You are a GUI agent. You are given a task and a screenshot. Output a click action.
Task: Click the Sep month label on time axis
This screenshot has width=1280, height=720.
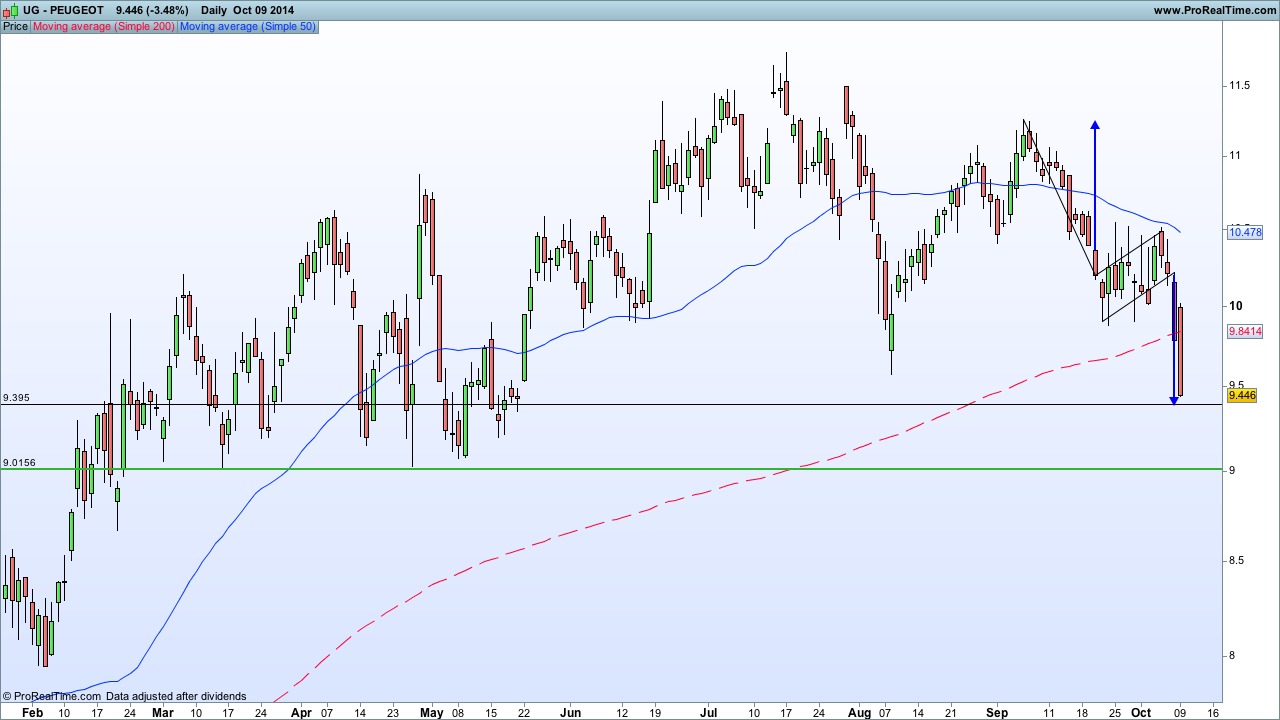(x=997, y=713)
